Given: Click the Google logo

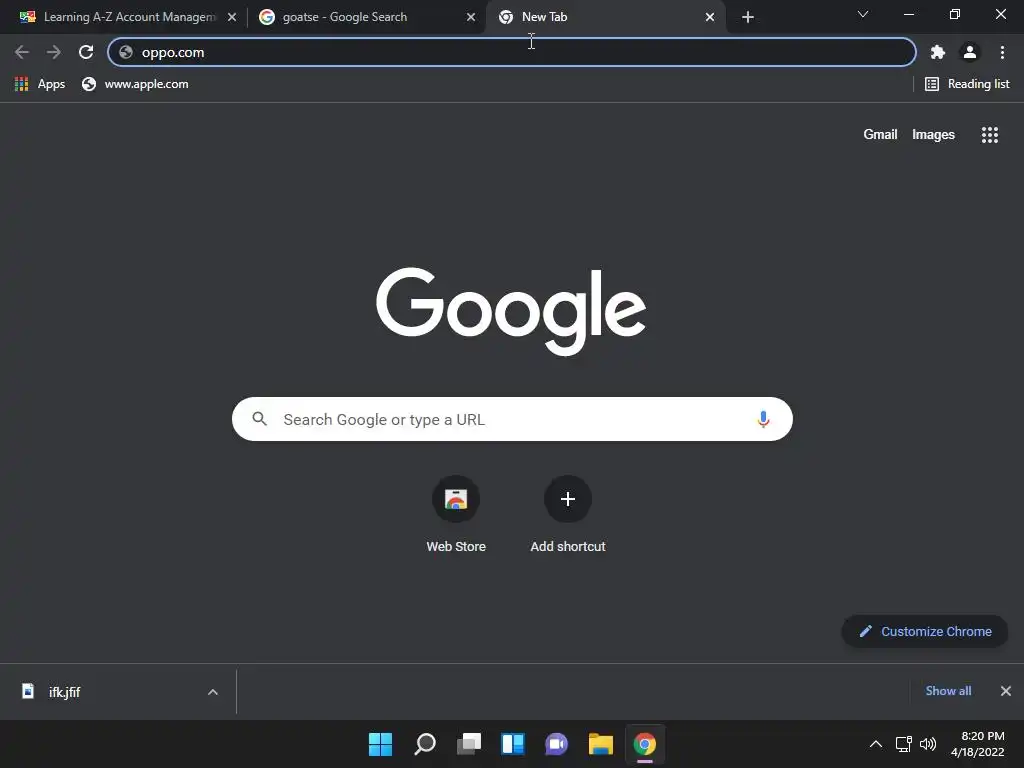Looking at the screenshot, I should 511,310.
